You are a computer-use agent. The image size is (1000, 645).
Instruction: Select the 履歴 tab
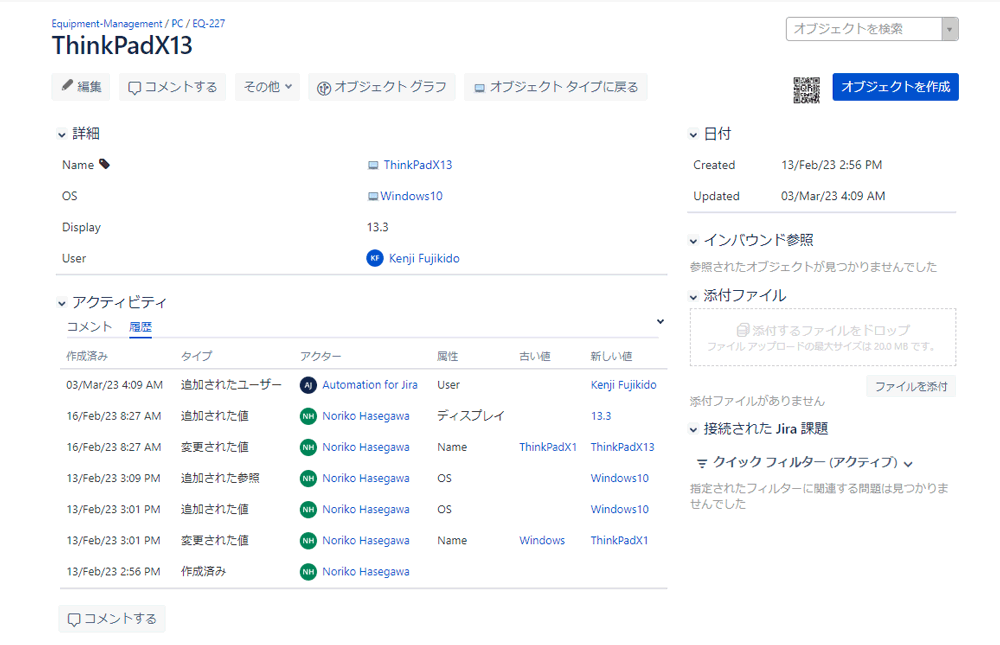tap(140, 327)
